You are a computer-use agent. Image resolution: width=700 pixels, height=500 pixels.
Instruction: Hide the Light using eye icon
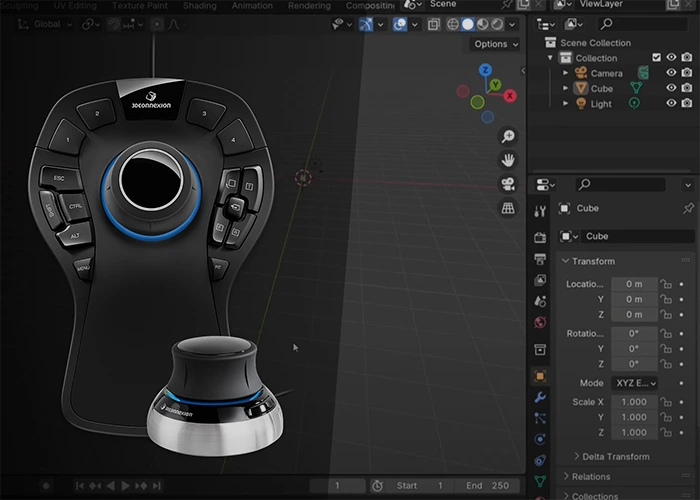(672, 103)
